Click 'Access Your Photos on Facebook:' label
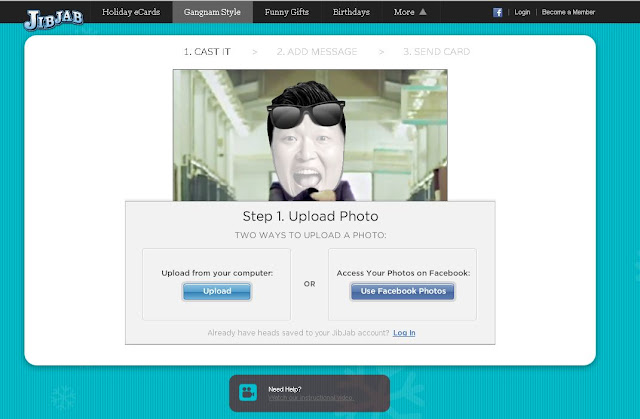 click(x=403, y=273)
